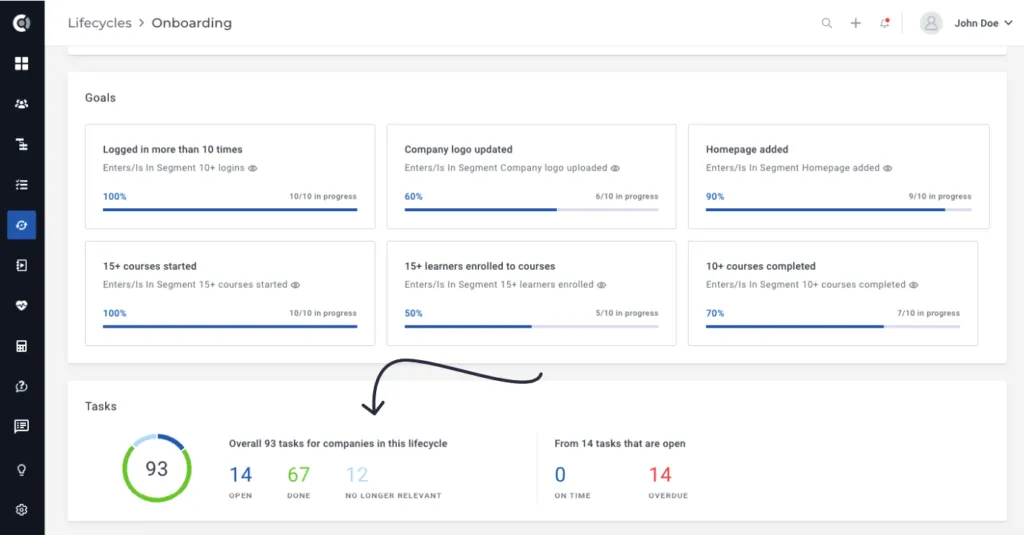The height and width of the screenshot is (535, 1024).
Task: Open the customers people icon in sidebar
Action: point(22,104)
